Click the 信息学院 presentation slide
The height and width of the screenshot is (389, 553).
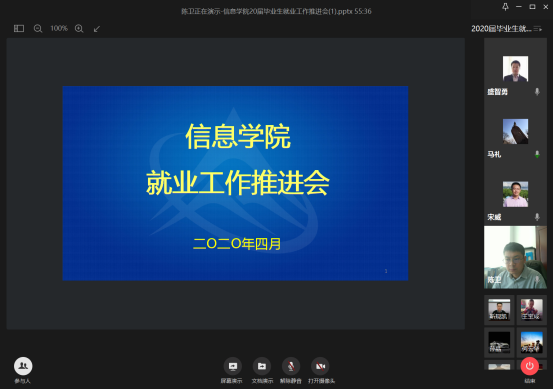point(235,183)
